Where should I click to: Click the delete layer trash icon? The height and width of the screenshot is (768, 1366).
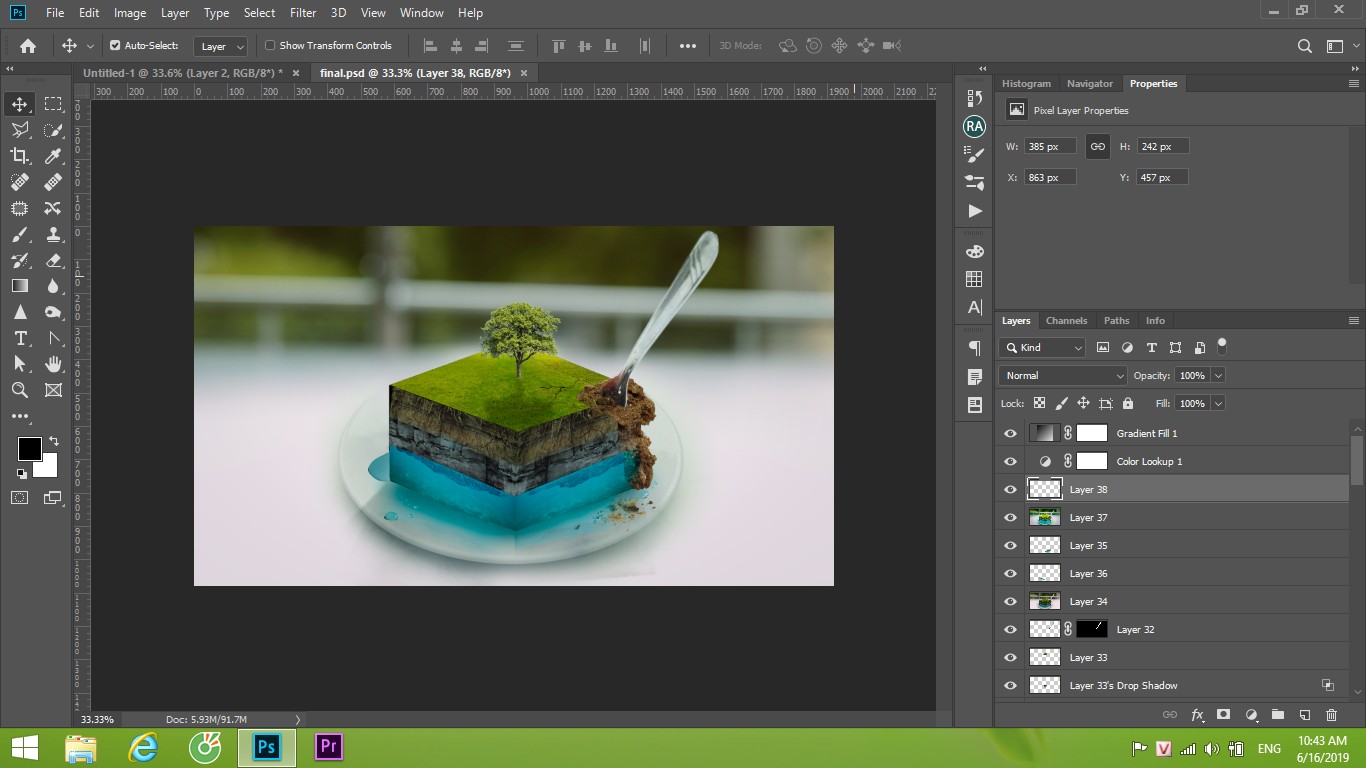click(1331, 715)
